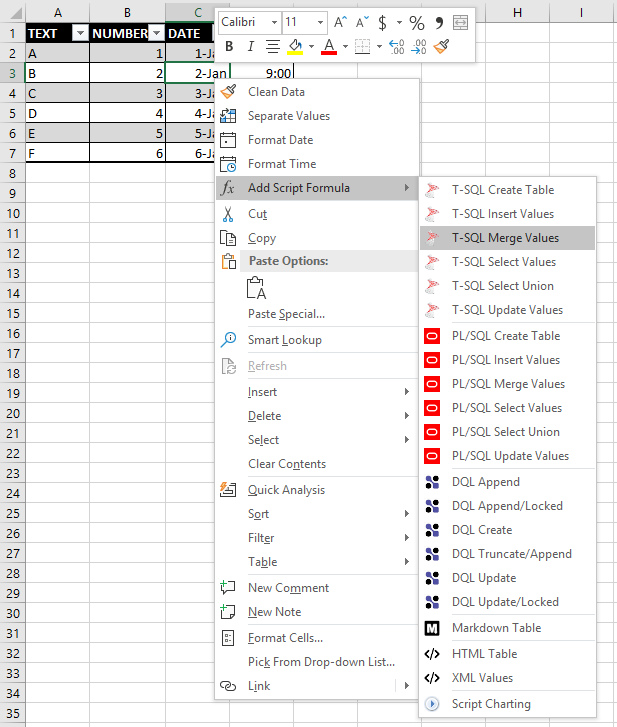Click the Quick Analysis icon
Image resolution: width=617 pixels, height=727 pixels.
[228, 490]
